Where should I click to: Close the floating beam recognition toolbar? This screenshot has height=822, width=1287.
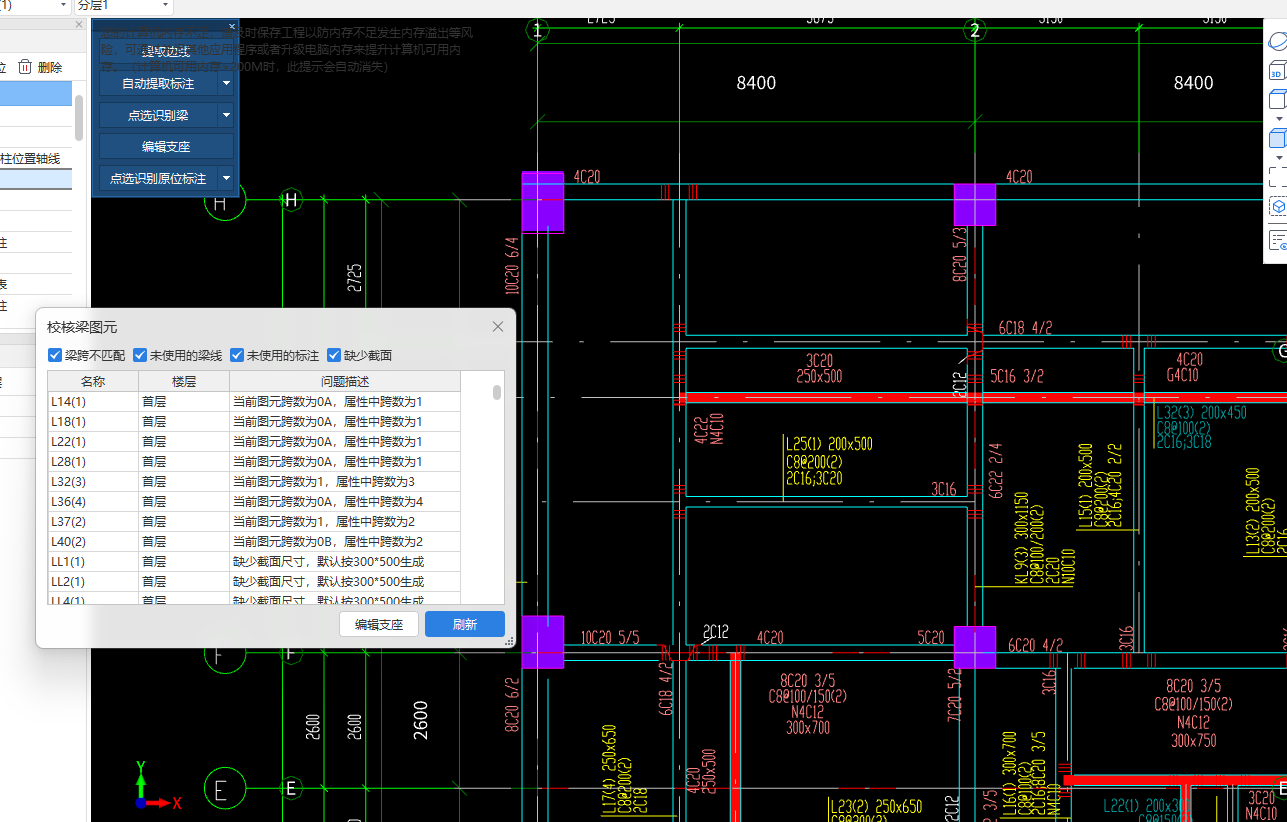click(x=232, y=26)
